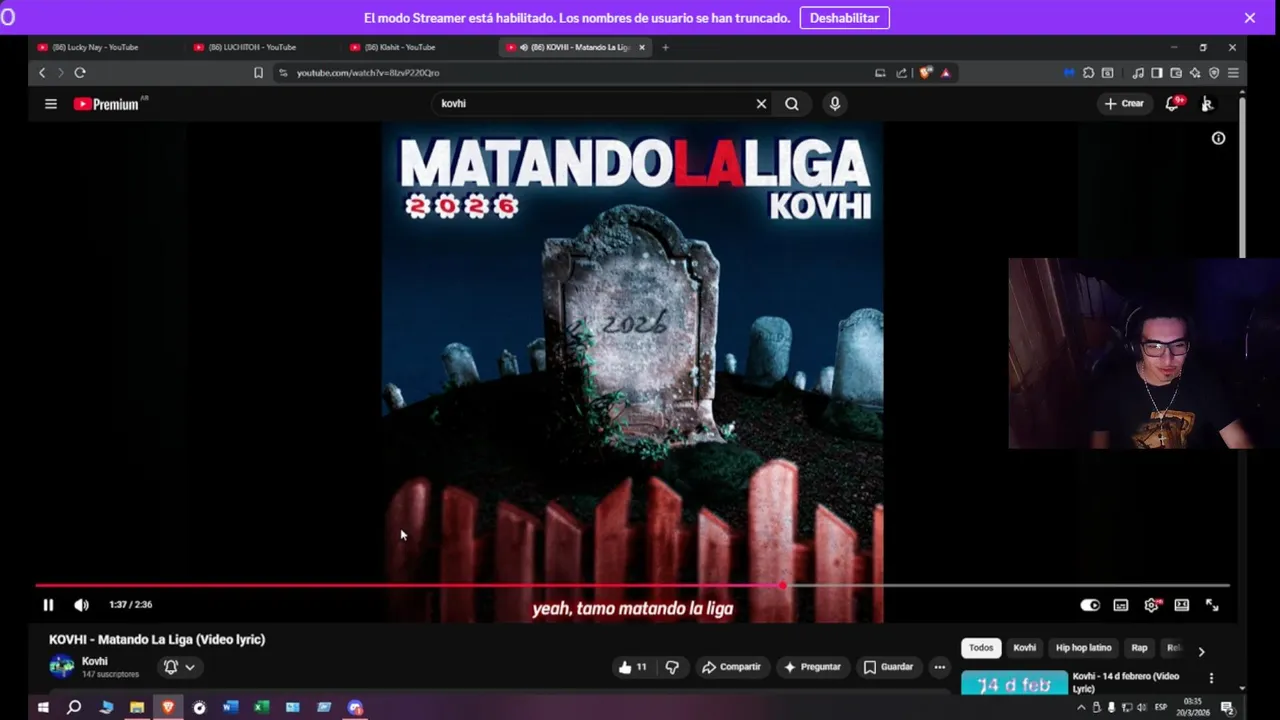Open the browser main hamburger menu
1280x720 pixels.
point(1233,73)
